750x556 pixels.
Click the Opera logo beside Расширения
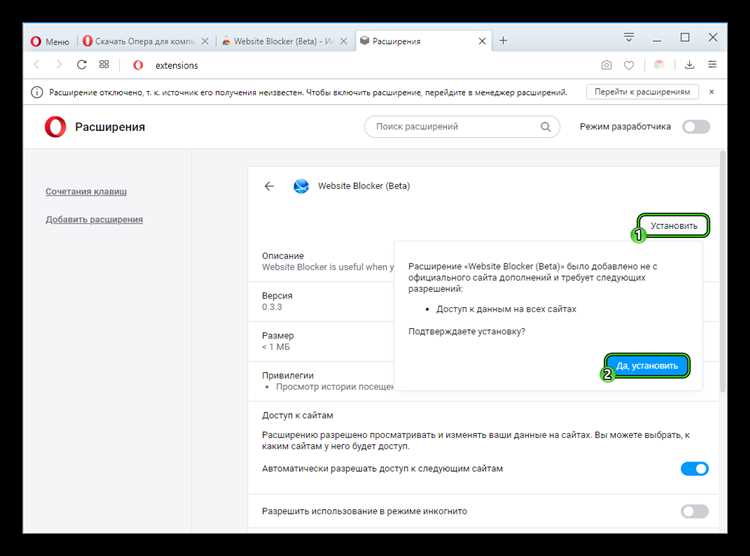[55, 127]
